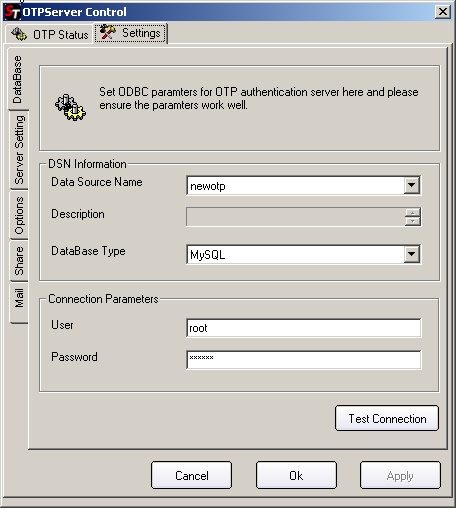Click the Connection Parameters group title
The width and height of the screenshot is (456, 508).
(103, 299)
